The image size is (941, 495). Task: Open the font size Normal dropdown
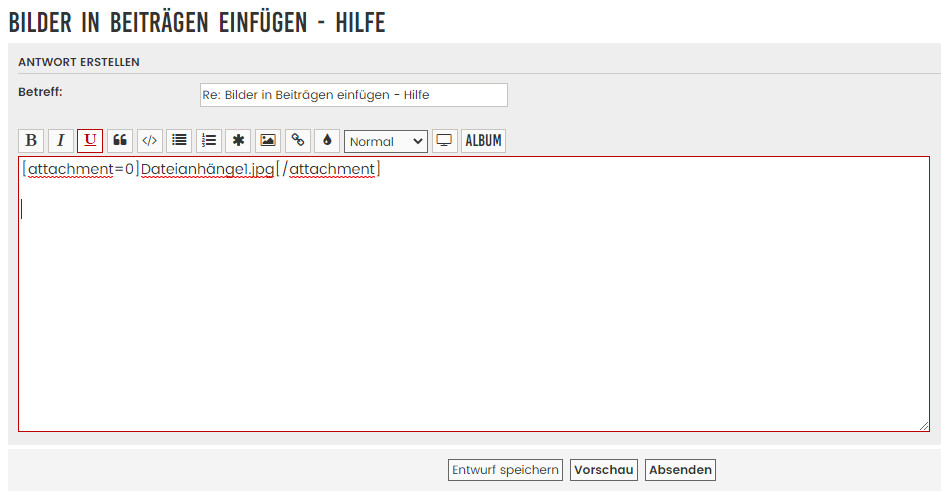[386, 142]
